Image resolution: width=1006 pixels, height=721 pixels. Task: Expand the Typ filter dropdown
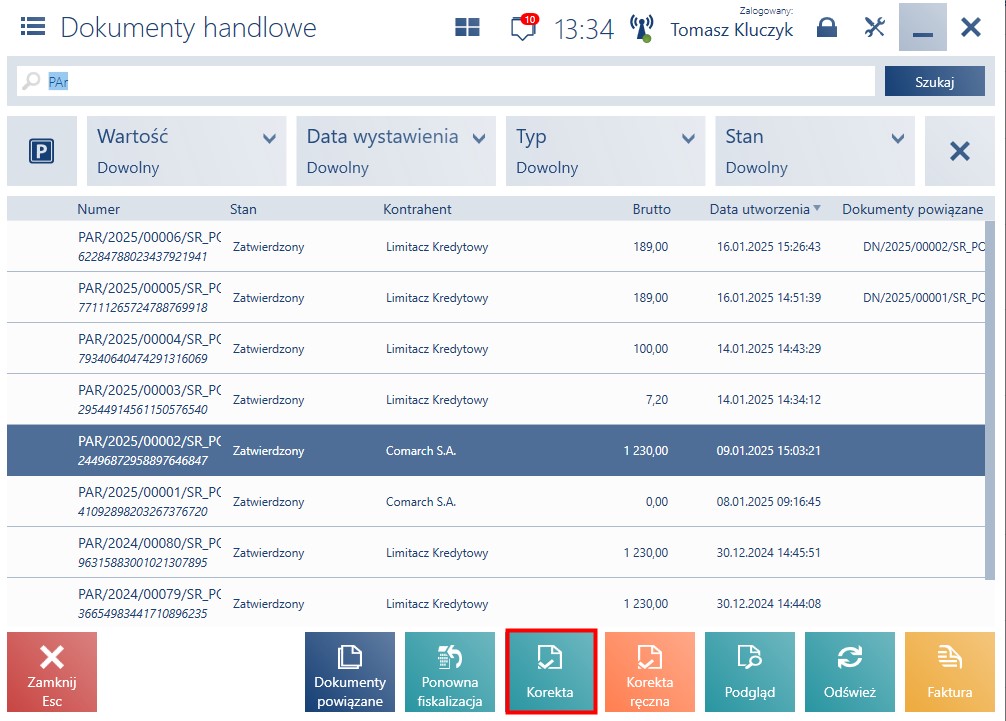(x=605, y=151)
